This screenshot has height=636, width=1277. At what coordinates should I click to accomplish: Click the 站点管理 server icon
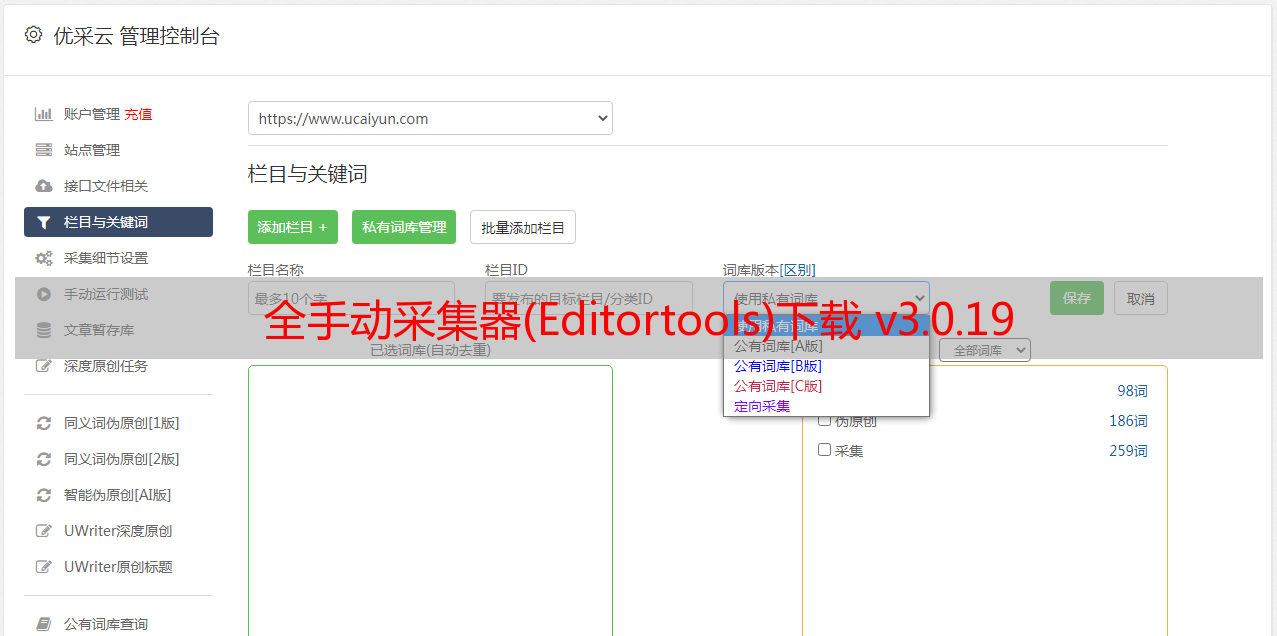(44, 150)
